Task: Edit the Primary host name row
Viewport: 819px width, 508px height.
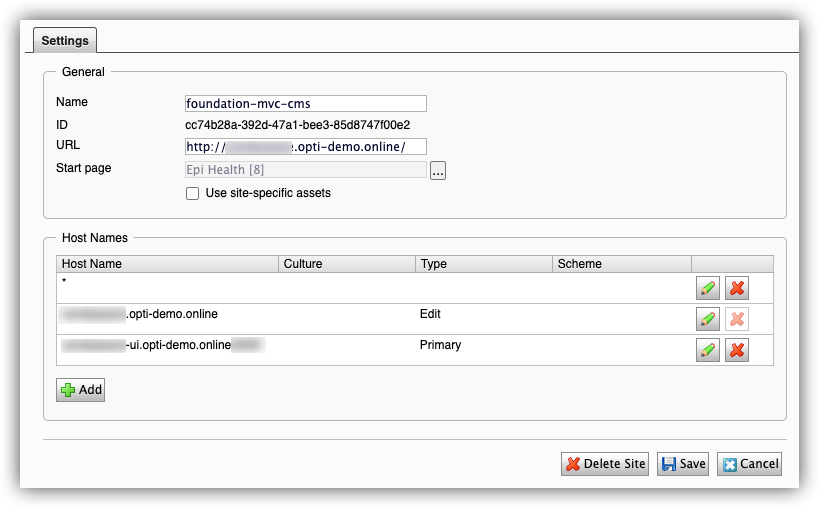Action: click(x=708, y=350)
